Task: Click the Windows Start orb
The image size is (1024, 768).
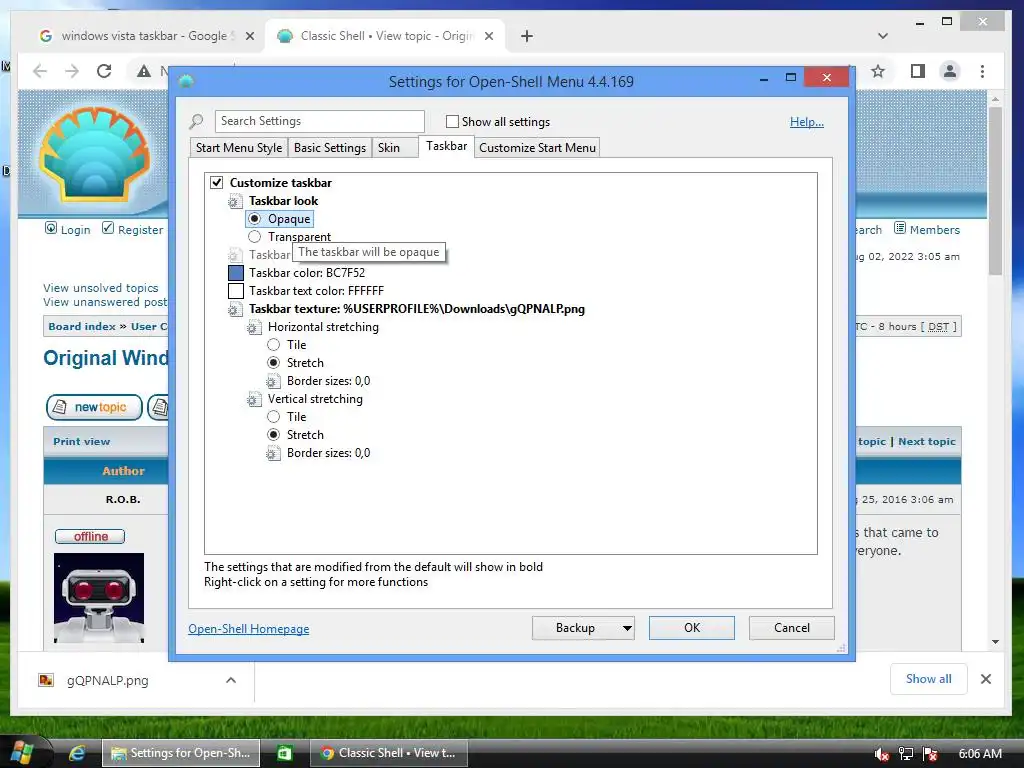Action: click(x=24, y=752)
